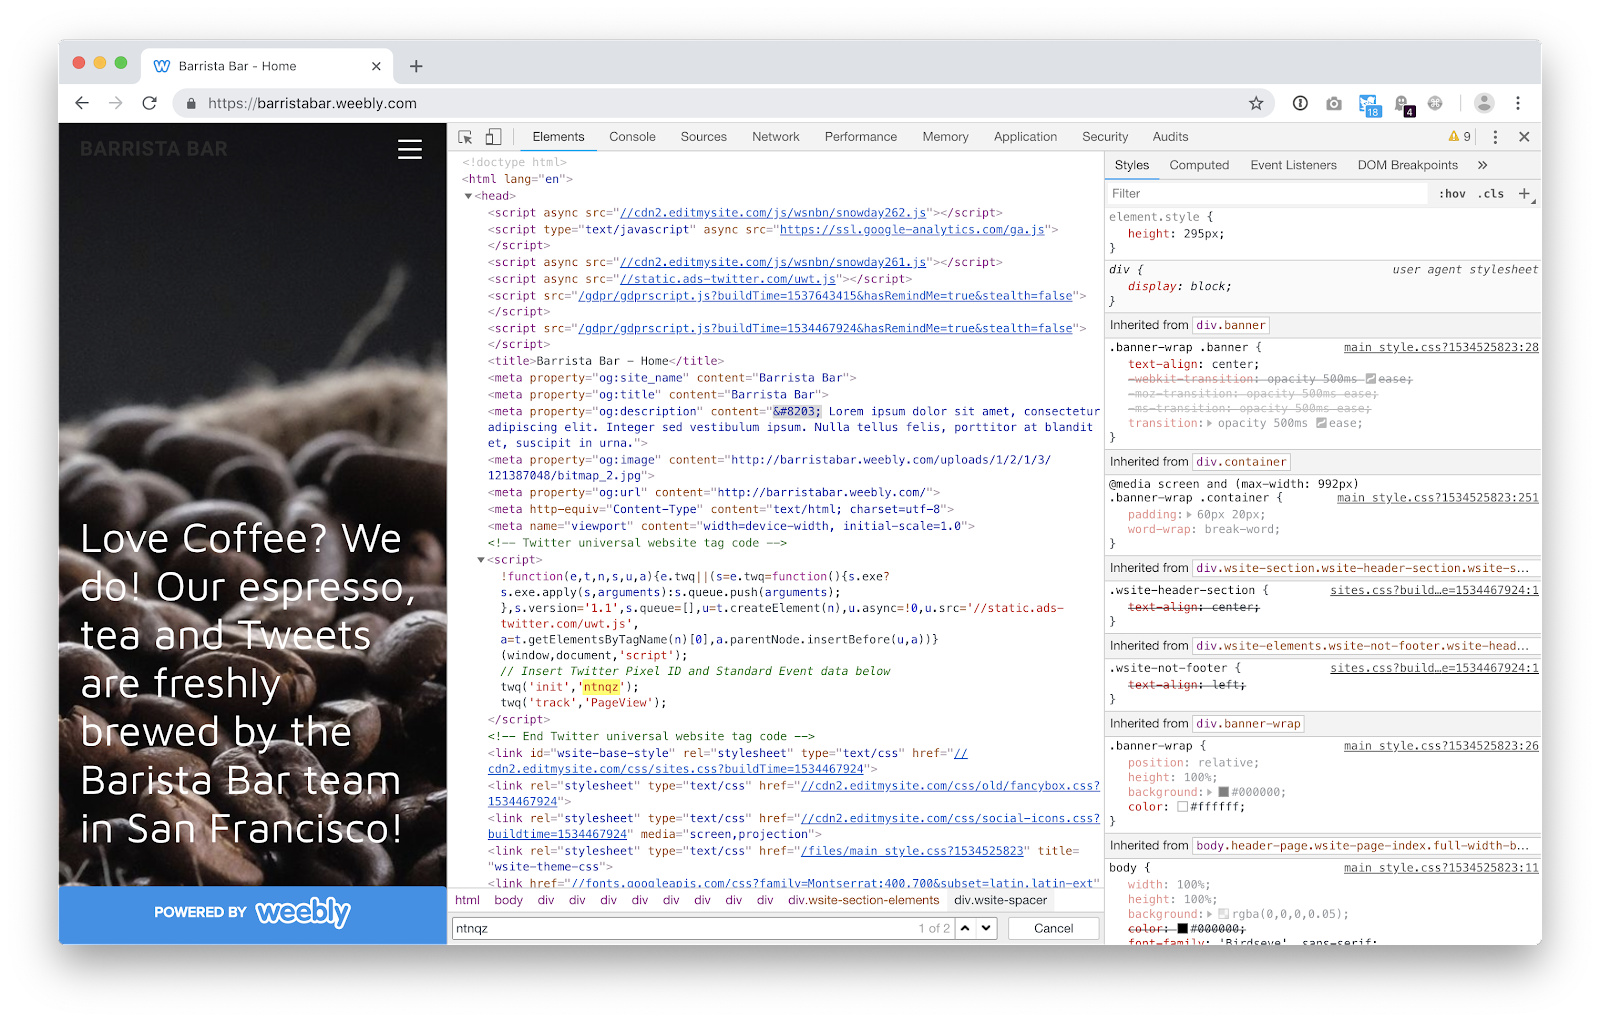Add a new style rule with the plus icon
1600x1022 pixels.
point(1524,193)
